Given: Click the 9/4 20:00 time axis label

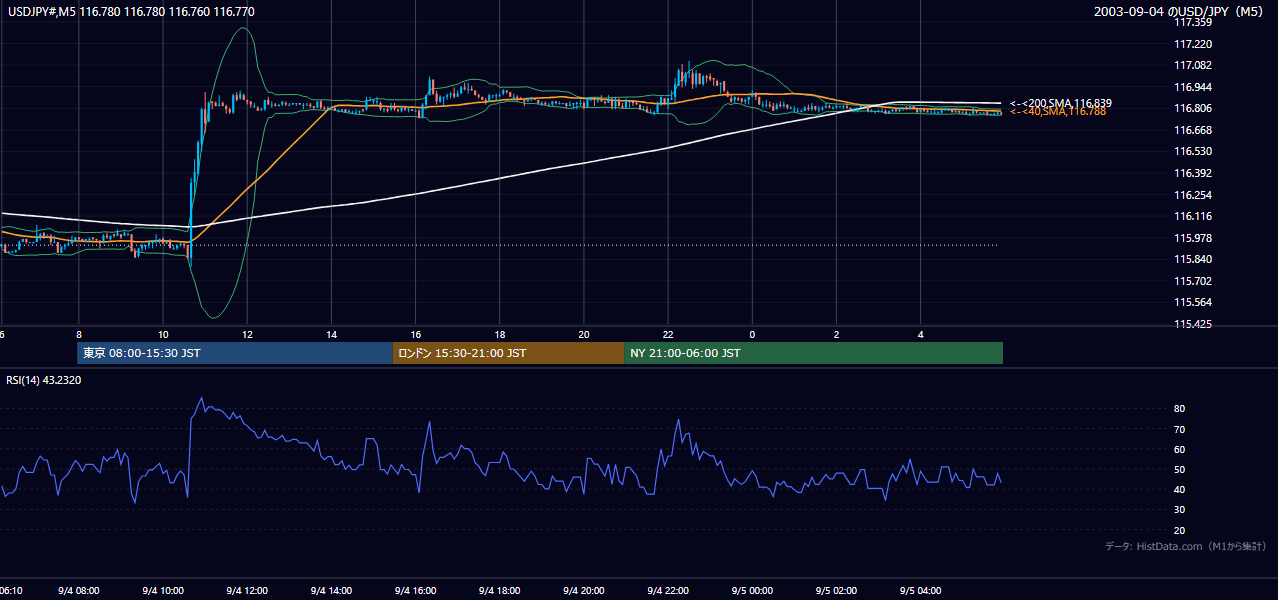Looking at the screenshot, I should point(583,591).
